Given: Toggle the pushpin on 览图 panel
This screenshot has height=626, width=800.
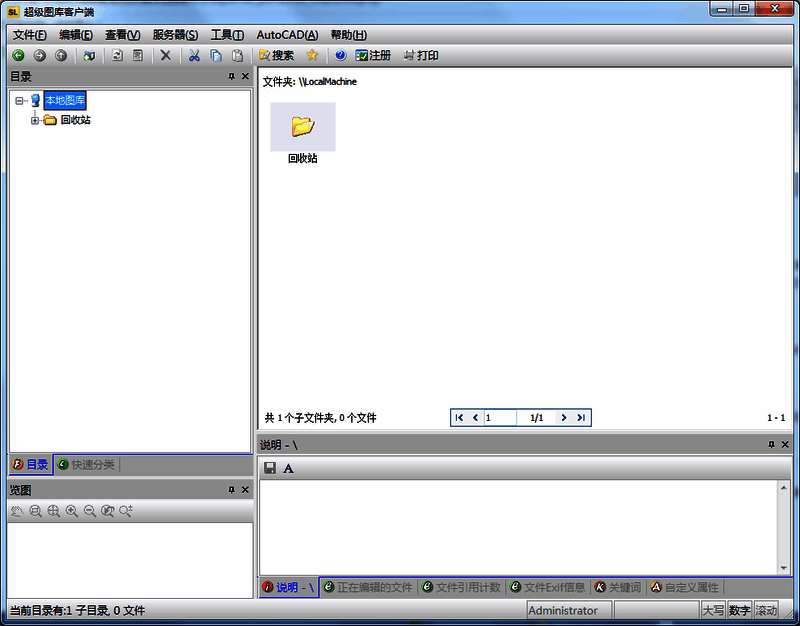Looking at the screenshot, I should (x=232, y=490).
